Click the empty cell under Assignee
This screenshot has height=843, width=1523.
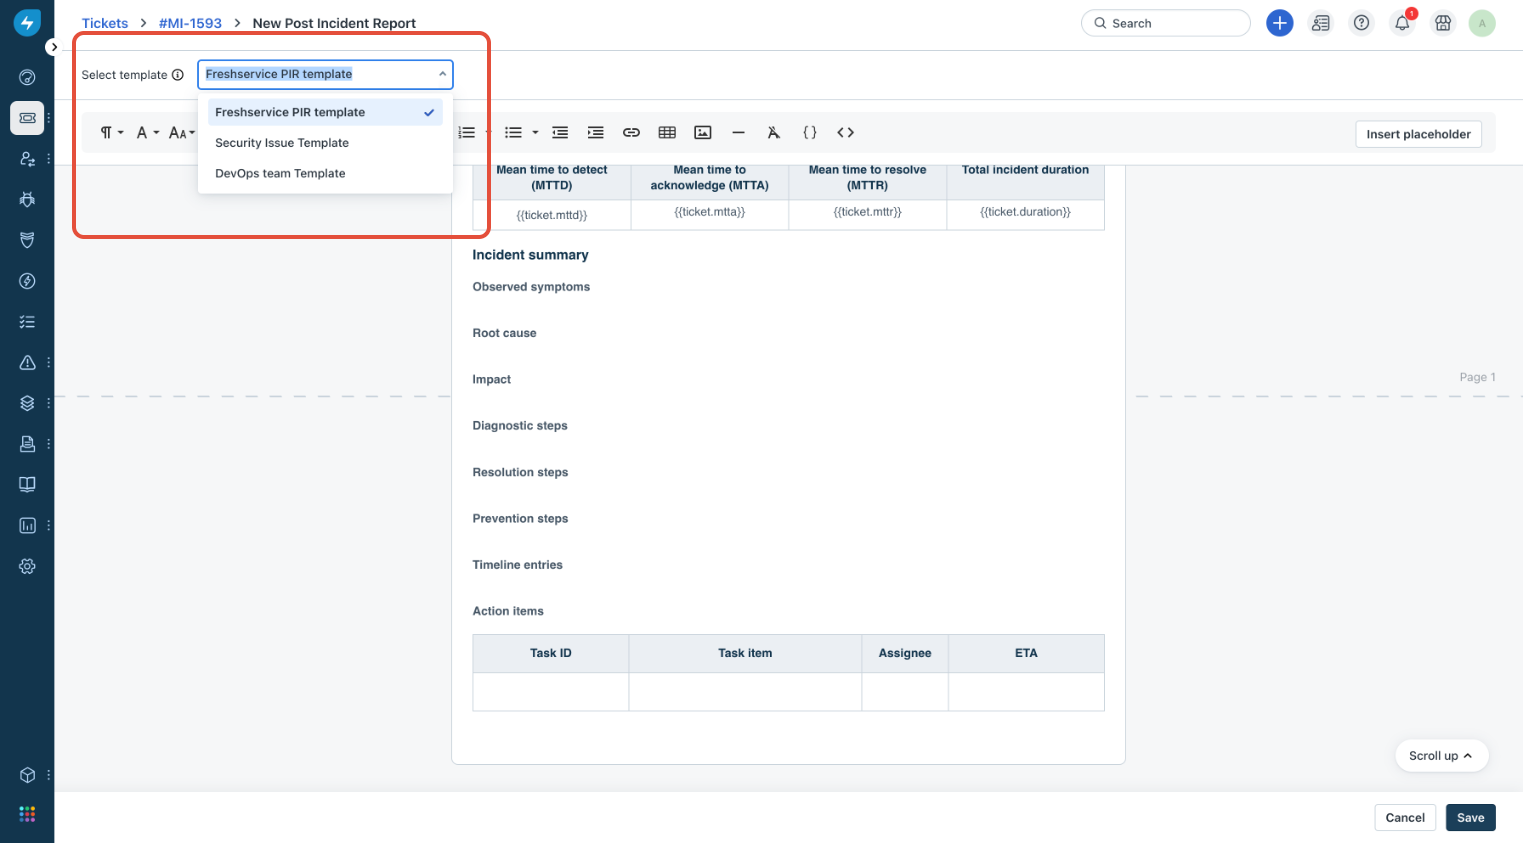pos(905,691)
